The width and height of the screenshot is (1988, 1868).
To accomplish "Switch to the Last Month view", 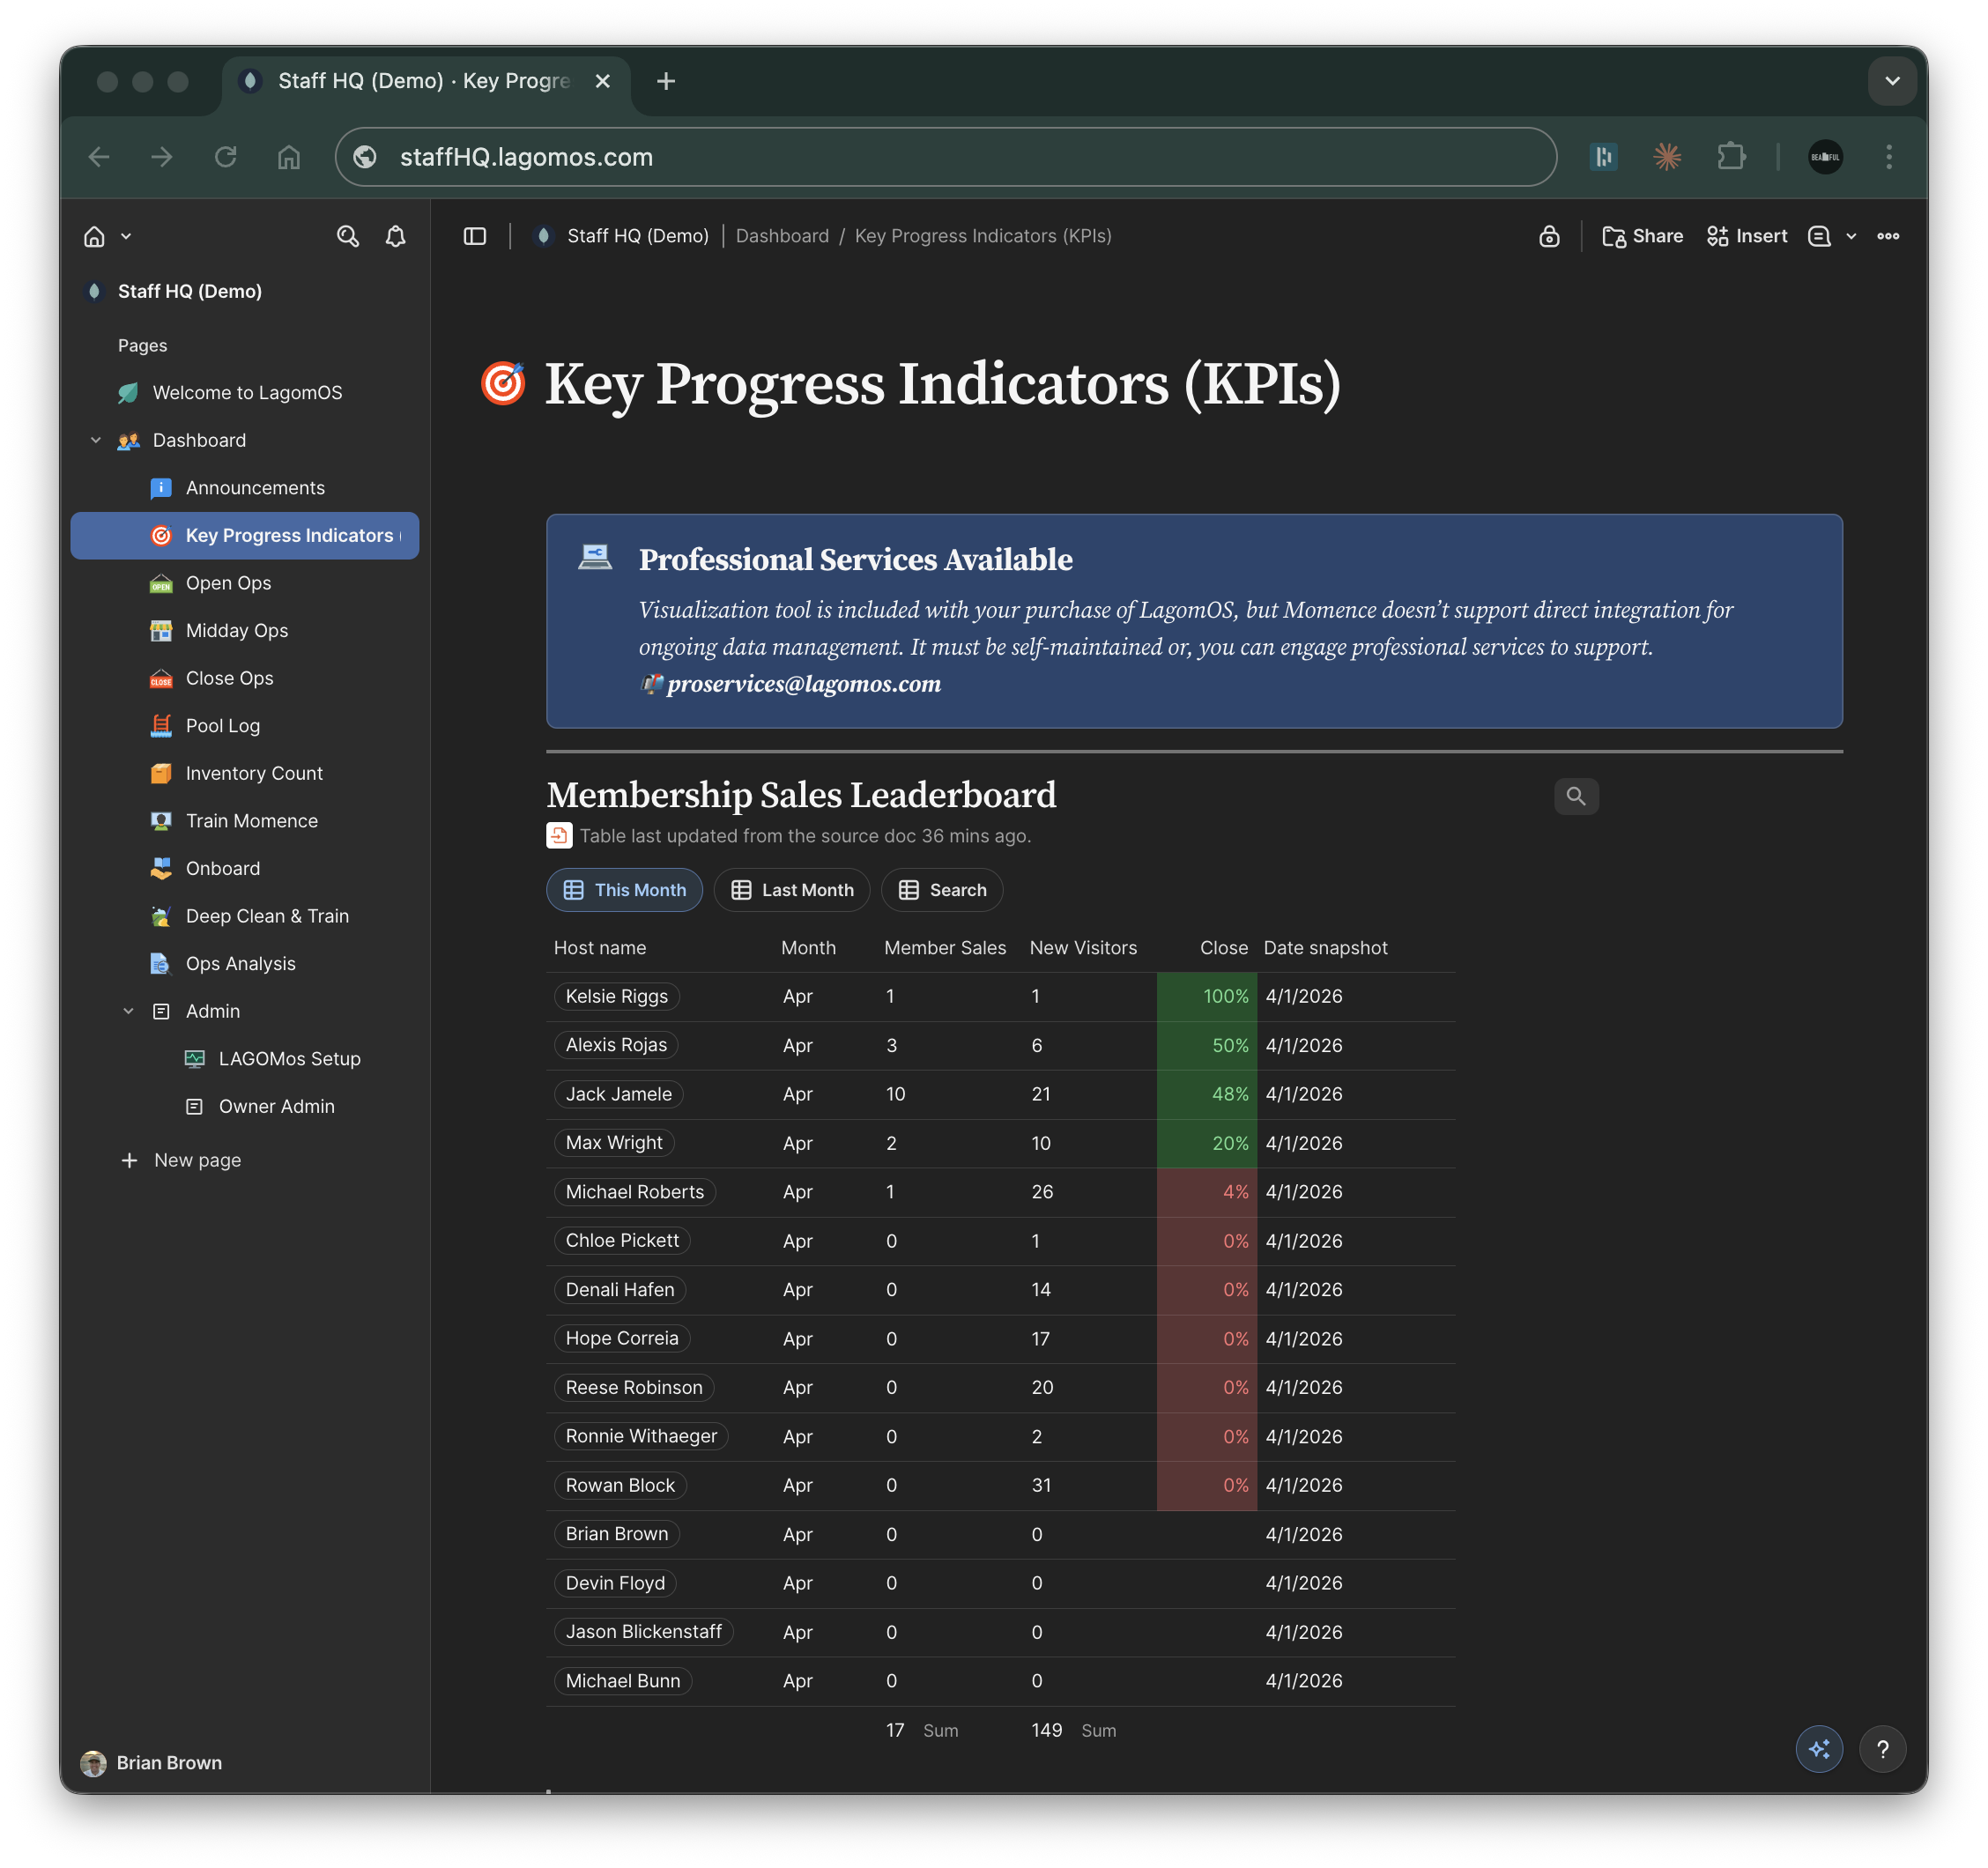I will pyautogui.click(x=792, y=890).
